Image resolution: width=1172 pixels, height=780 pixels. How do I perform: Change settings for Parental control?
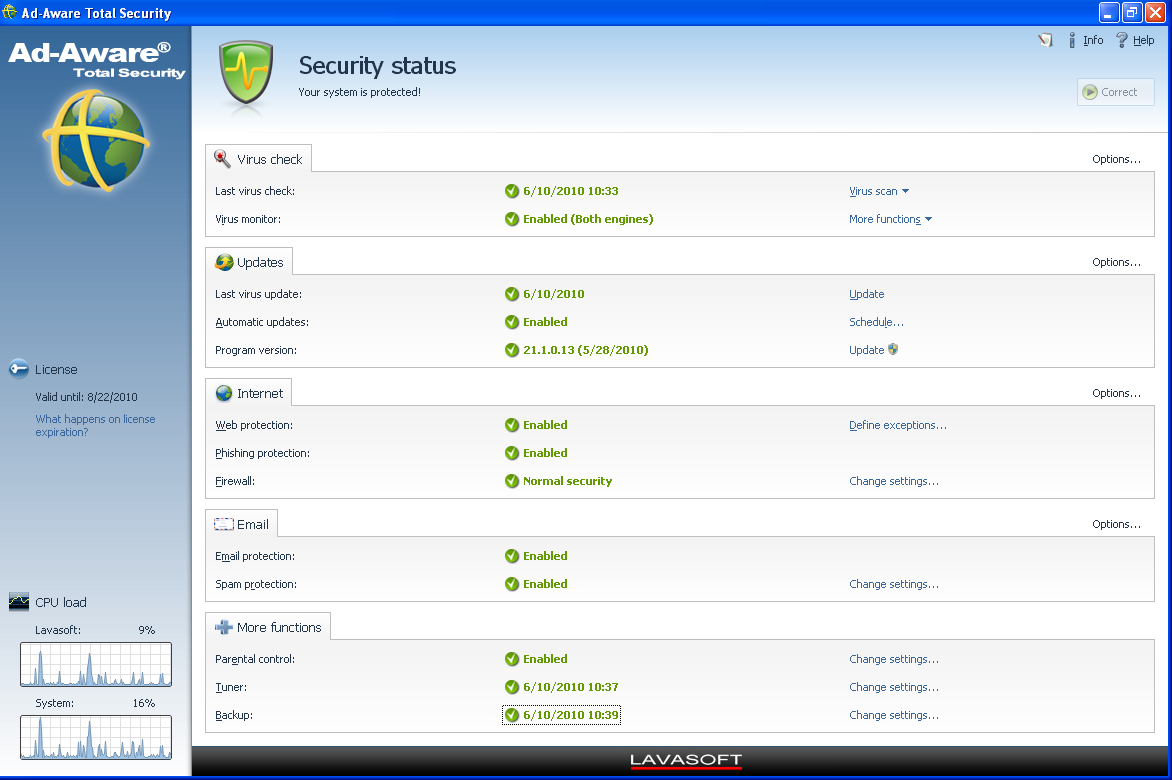pyautogui.click(x=894, y=659)
